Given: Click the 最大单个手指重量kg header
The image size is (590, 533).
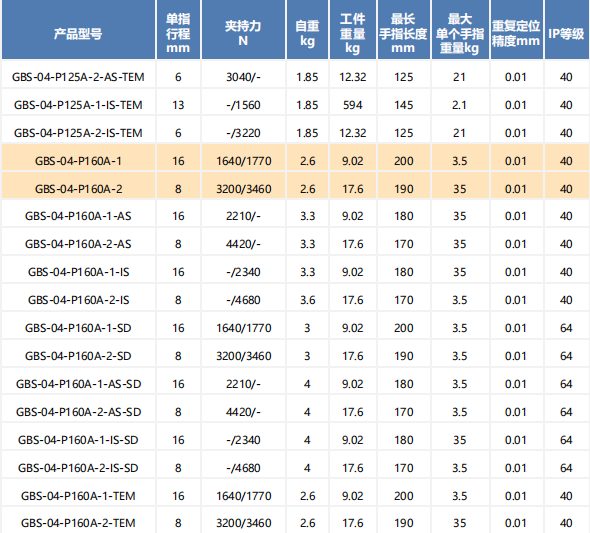Looking at the screenshot, I should click(x=460, y=30).
